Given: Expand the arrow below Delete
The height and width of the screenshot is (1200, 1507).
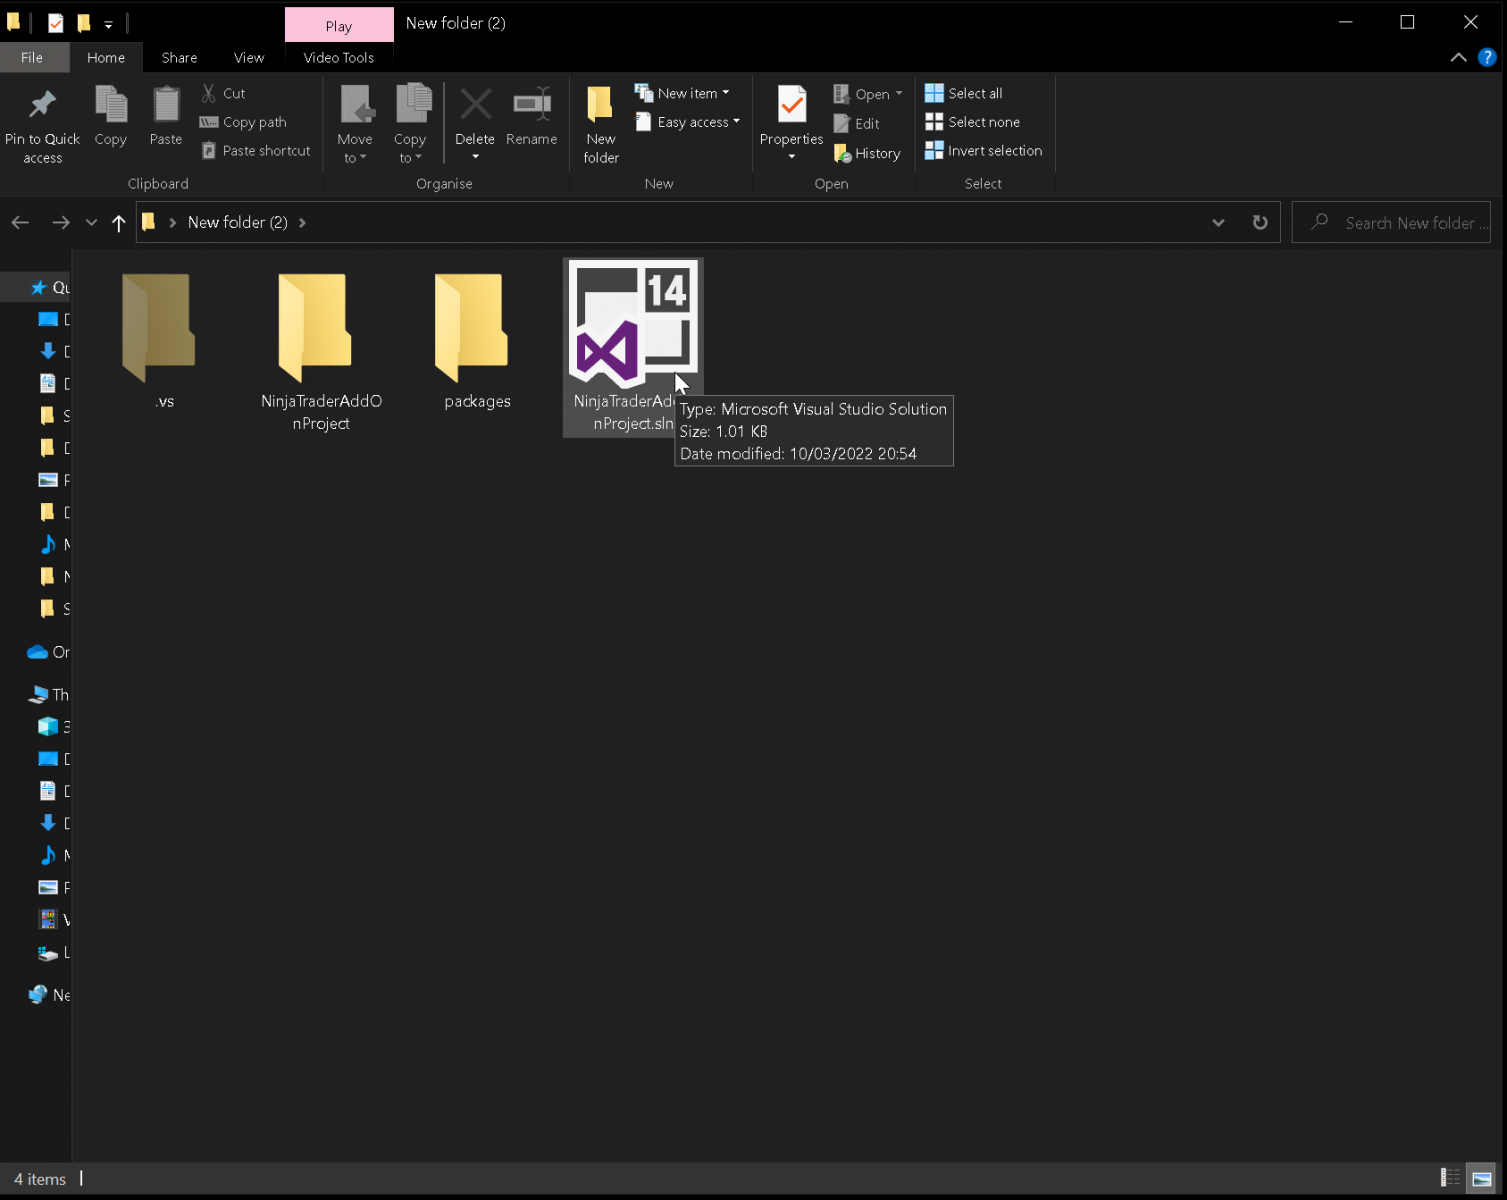Looking at the screenshot, I should click(x=475, y=157).
